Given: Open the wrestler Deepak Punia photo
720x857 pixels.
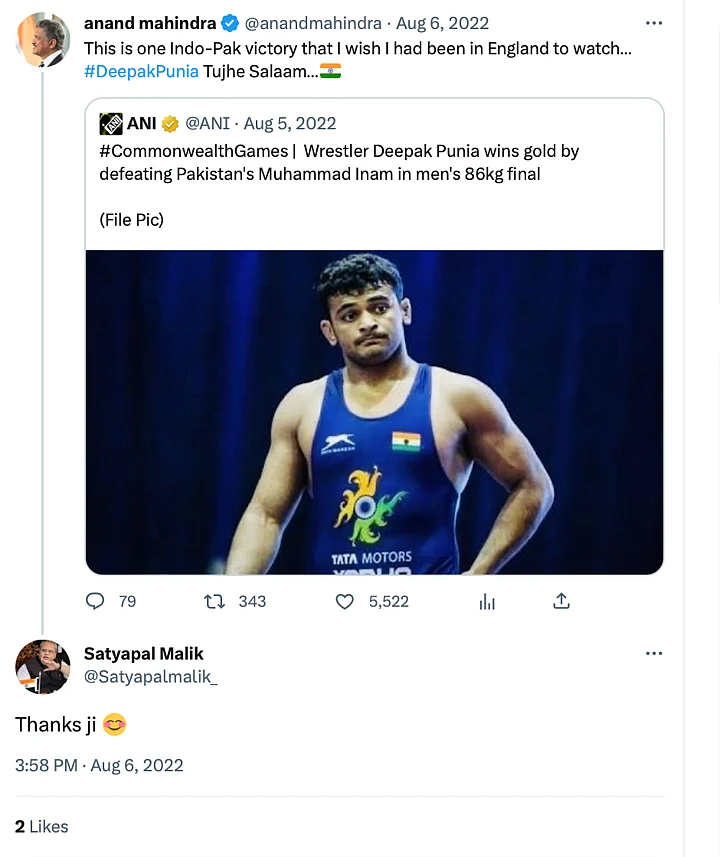Looking at the screenshot, I should (374, 412).
